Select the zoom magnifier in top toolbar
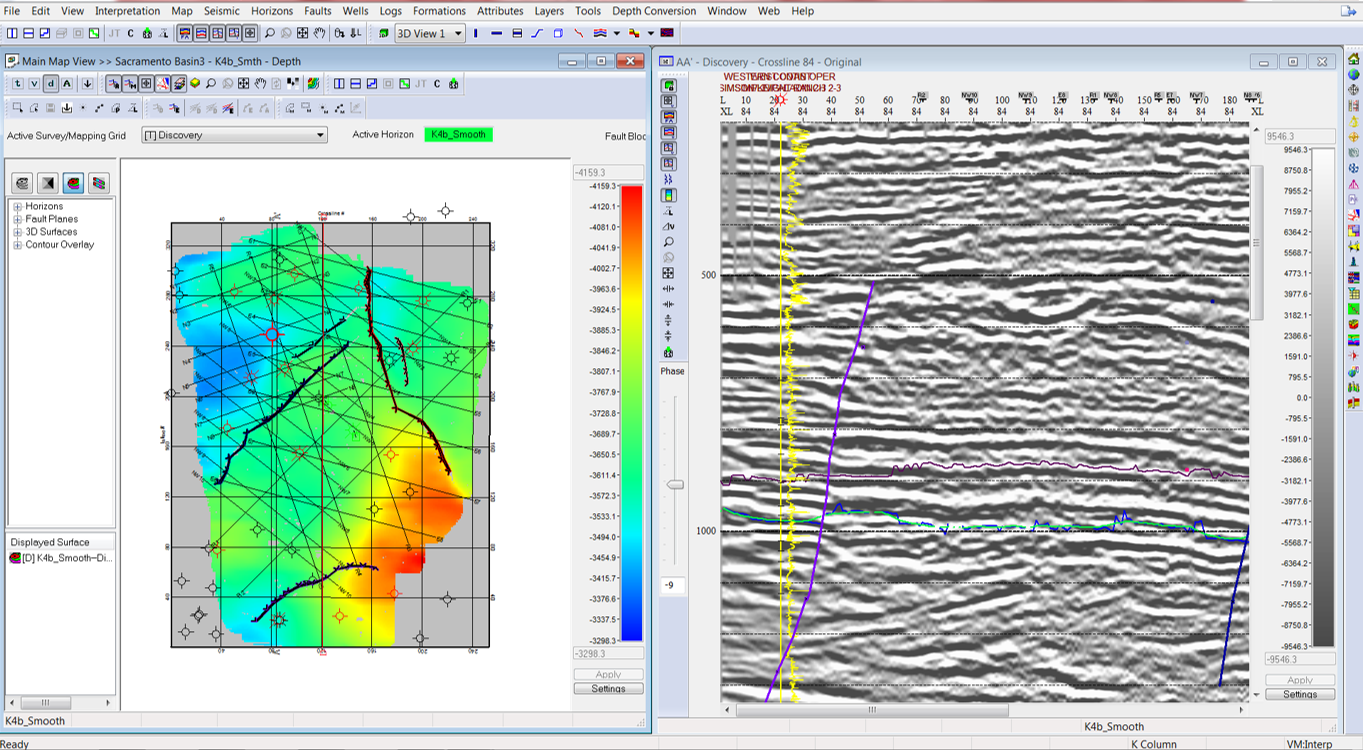 [x=270, y=33]
